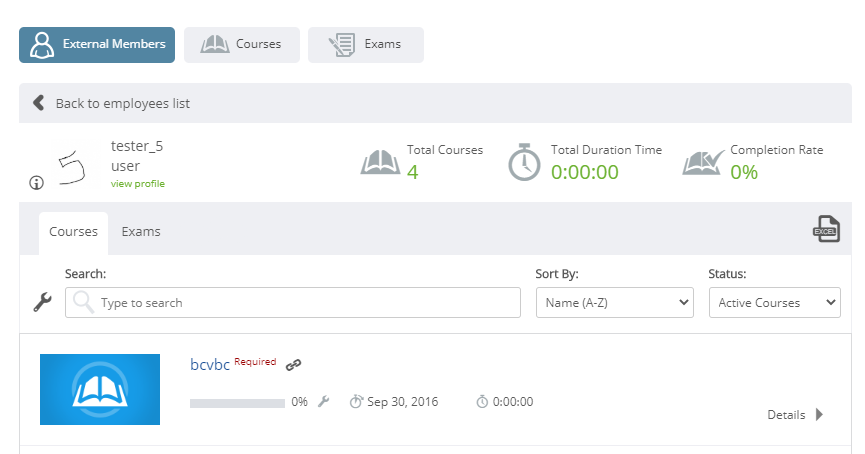Image resolution: width=865 pixels, height=454 pixels.
Task: Expand Details arrow for the bcvbc course
Action: [819, 414]
